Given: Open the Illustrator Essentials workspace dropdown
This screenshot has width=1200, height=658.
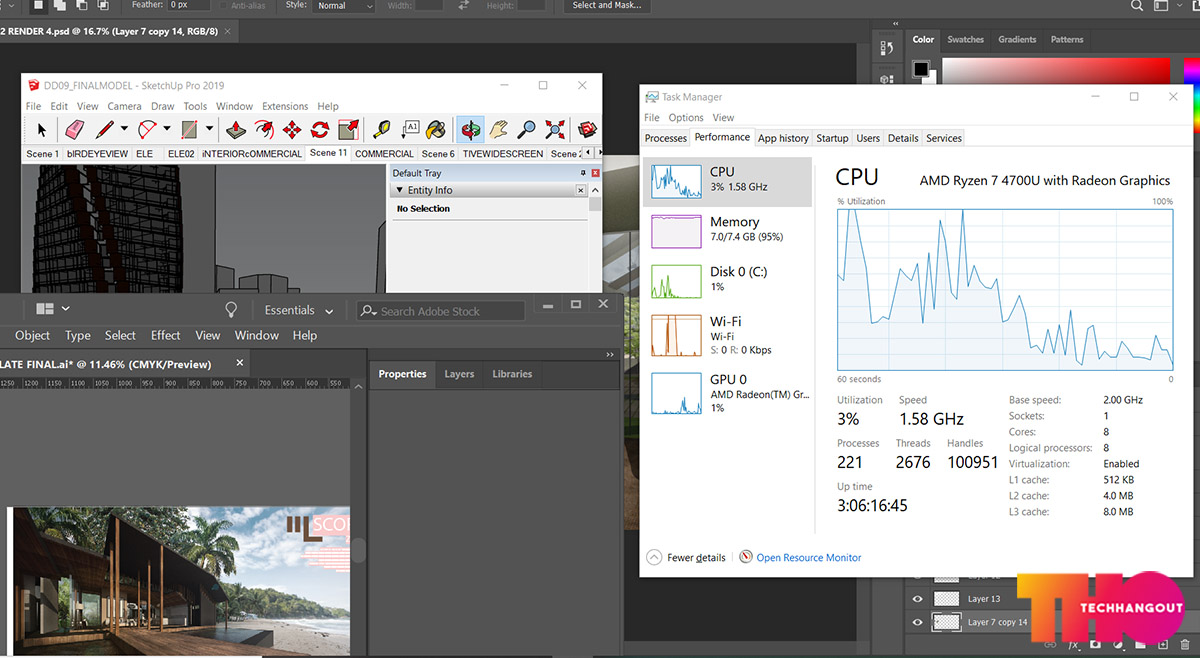Looking at the screenshot, I should click(299, 310).
